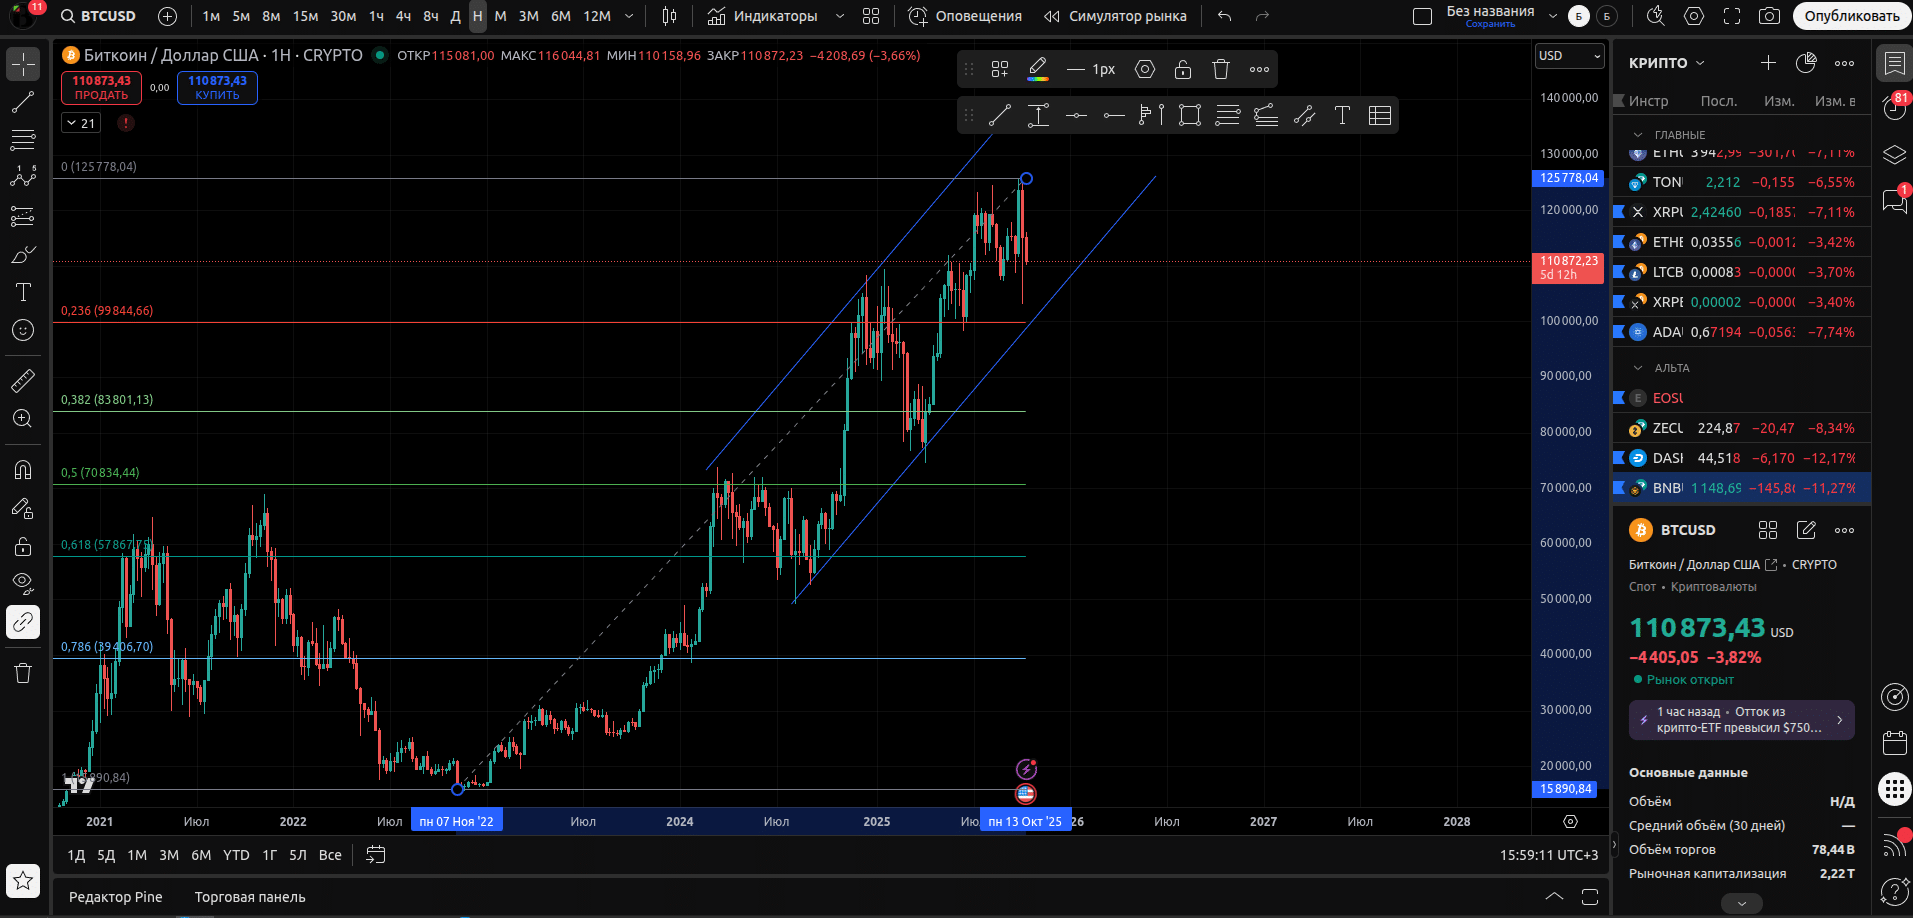Expand the КРИПТО watchlist dropdown
The image size is (1913, 918).
(x=1667, y=63)
